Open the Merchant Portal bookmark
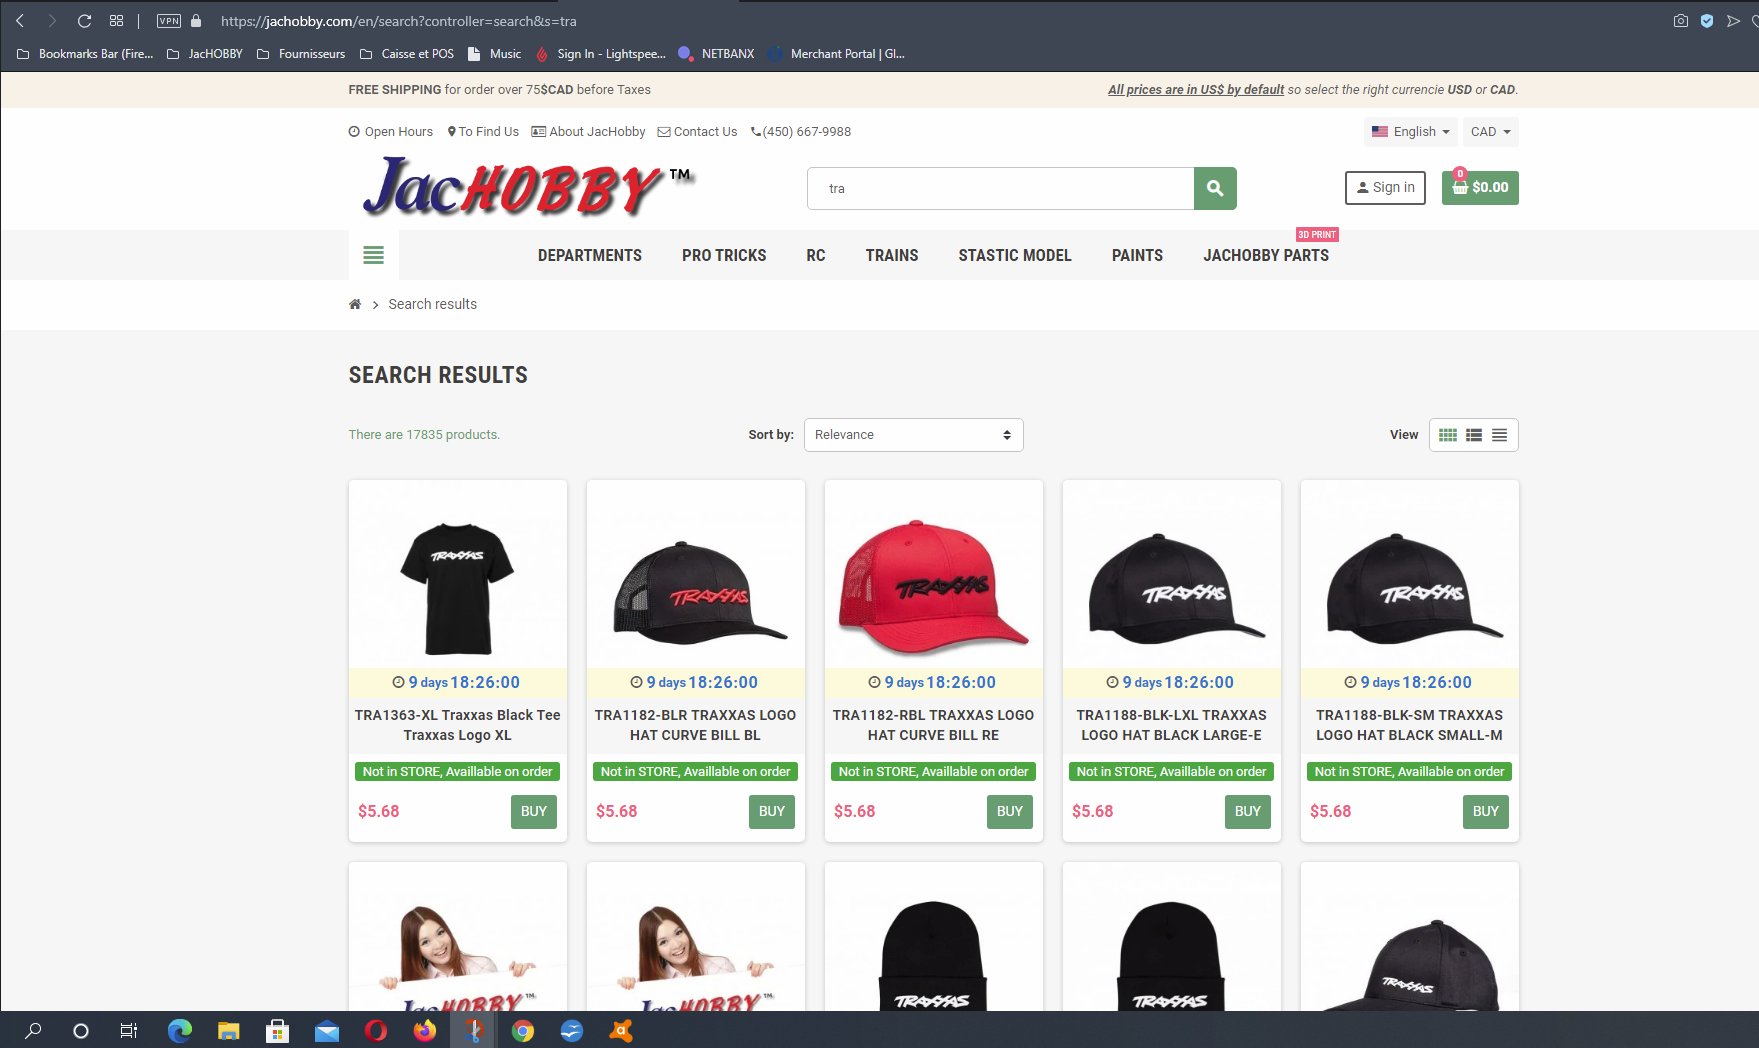Viewport: 1759px width, 1048px height. click(x=837, y=54)
